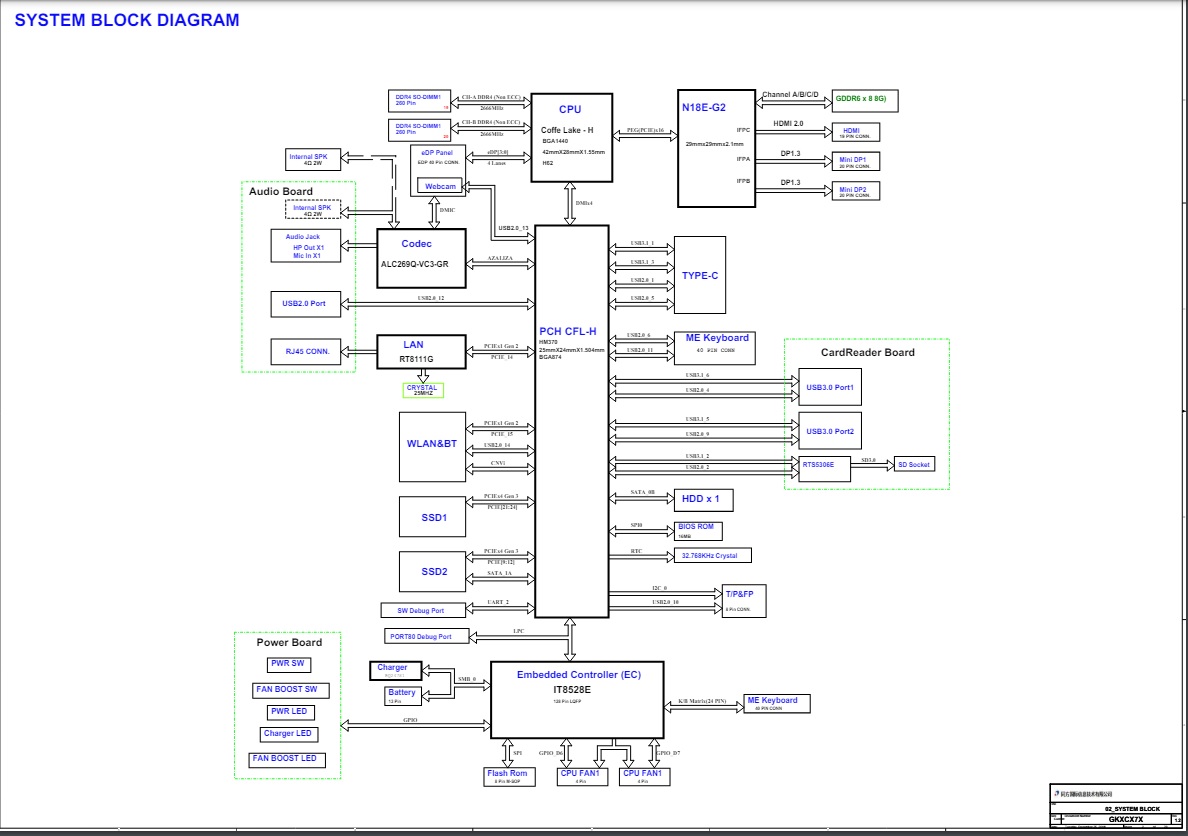Click the SSD2 block
1188x836 pixels.
click(433, 571)
